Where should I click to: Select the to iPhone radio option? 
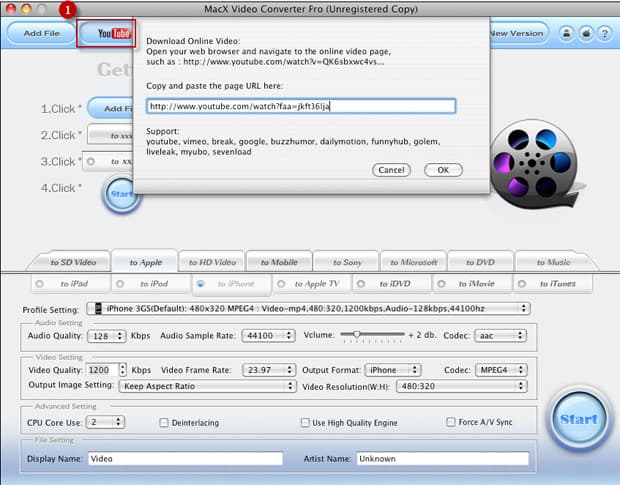[x=200, y=284]
